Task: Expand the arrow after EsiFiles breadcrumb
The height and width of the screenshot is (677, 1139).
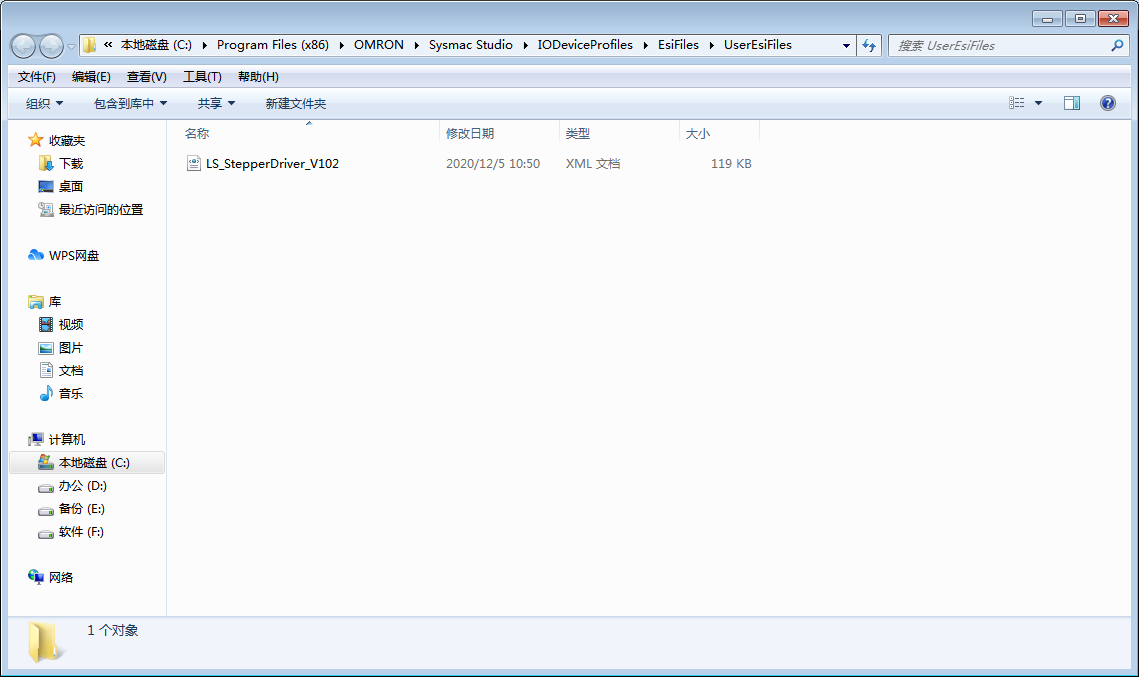Action: (711, 45)
